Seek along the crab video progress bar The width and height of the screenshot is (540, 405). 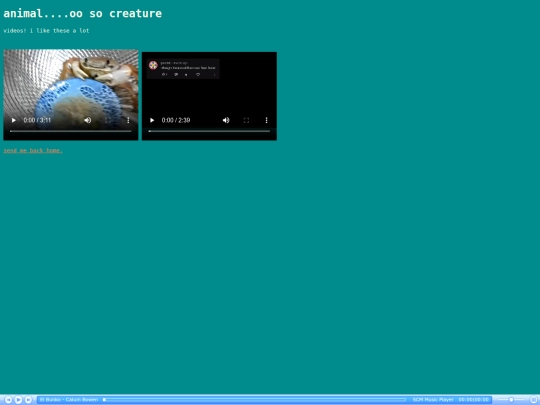coord(71,131)
